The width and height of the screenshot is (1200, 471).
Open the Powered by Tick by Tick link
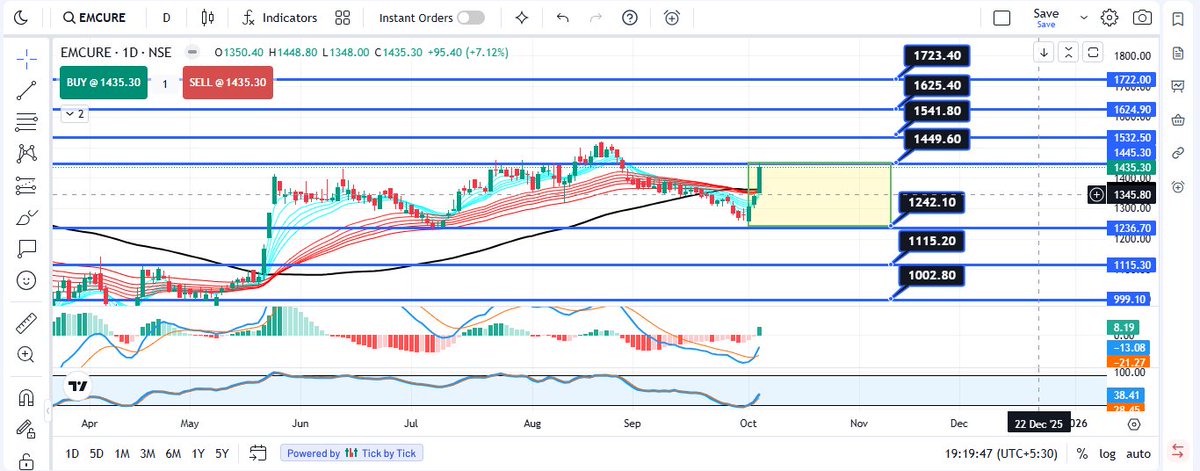click(351, 453)
